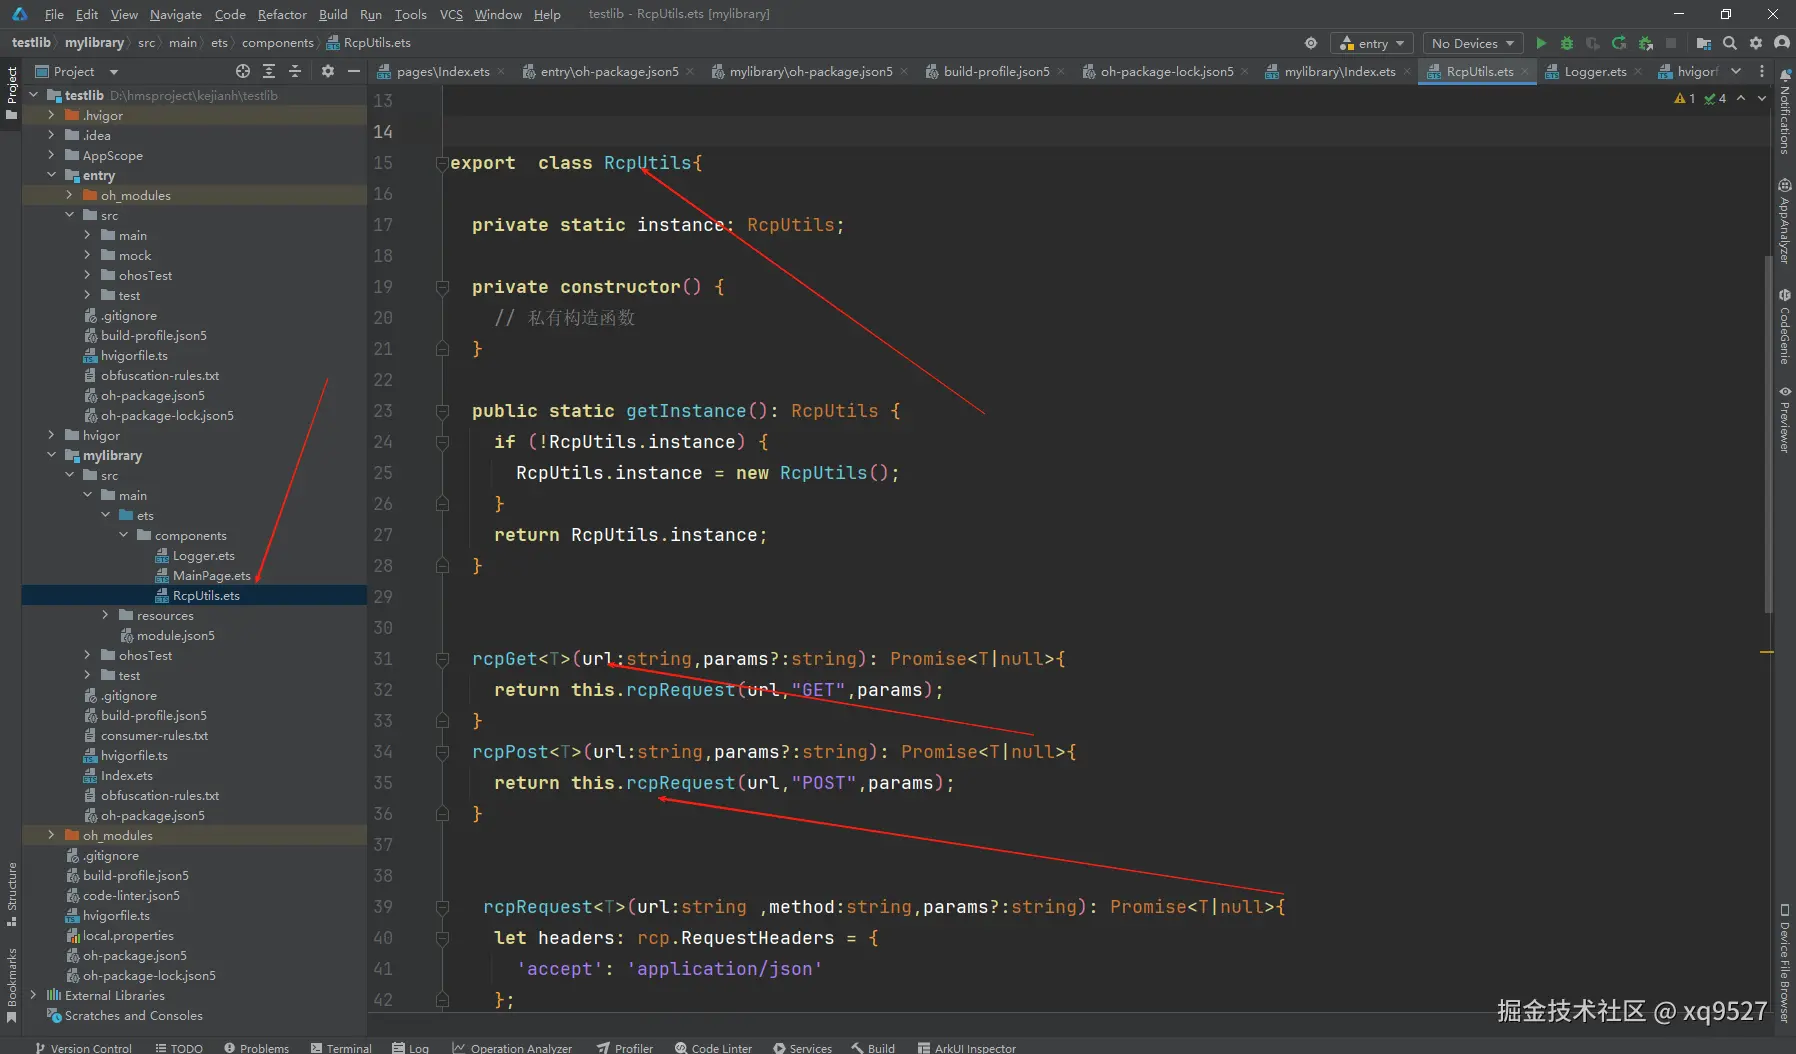Screen dimensions: 1796x1054
Task: Start debugging with the bug icon
Action: click(x=1567, y=43)
